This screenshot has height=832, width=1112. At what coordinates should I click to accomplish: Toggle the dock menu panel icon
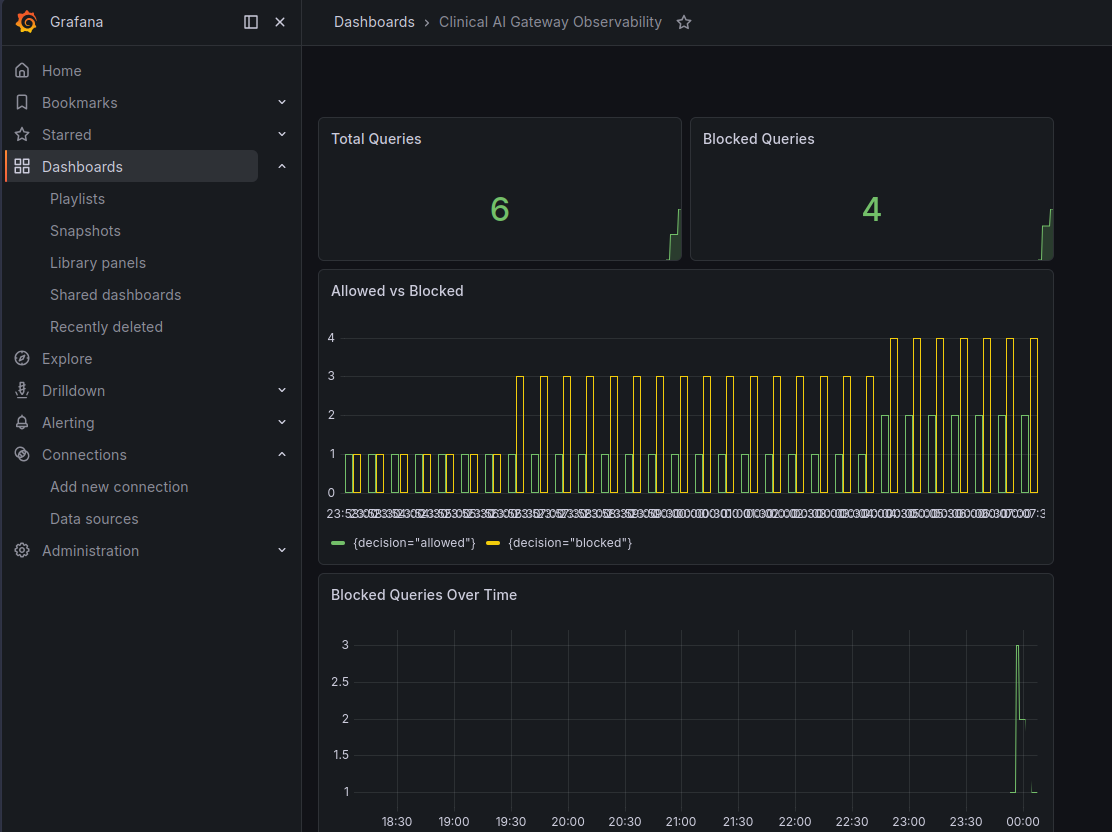coord(251,22)
